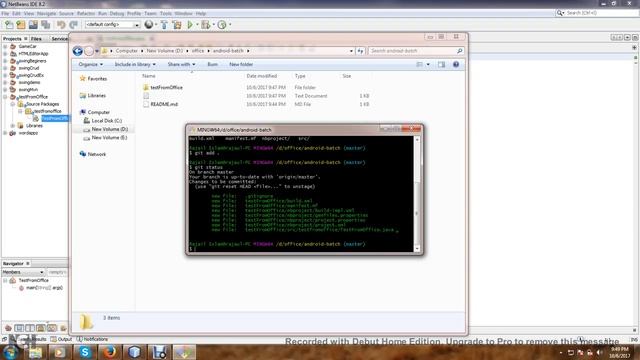Image resolution: width=640 pixels, height=360 pixels.
Task: Click Save All icon in NetBeans toolbar
Action: (x=45, y=25)
